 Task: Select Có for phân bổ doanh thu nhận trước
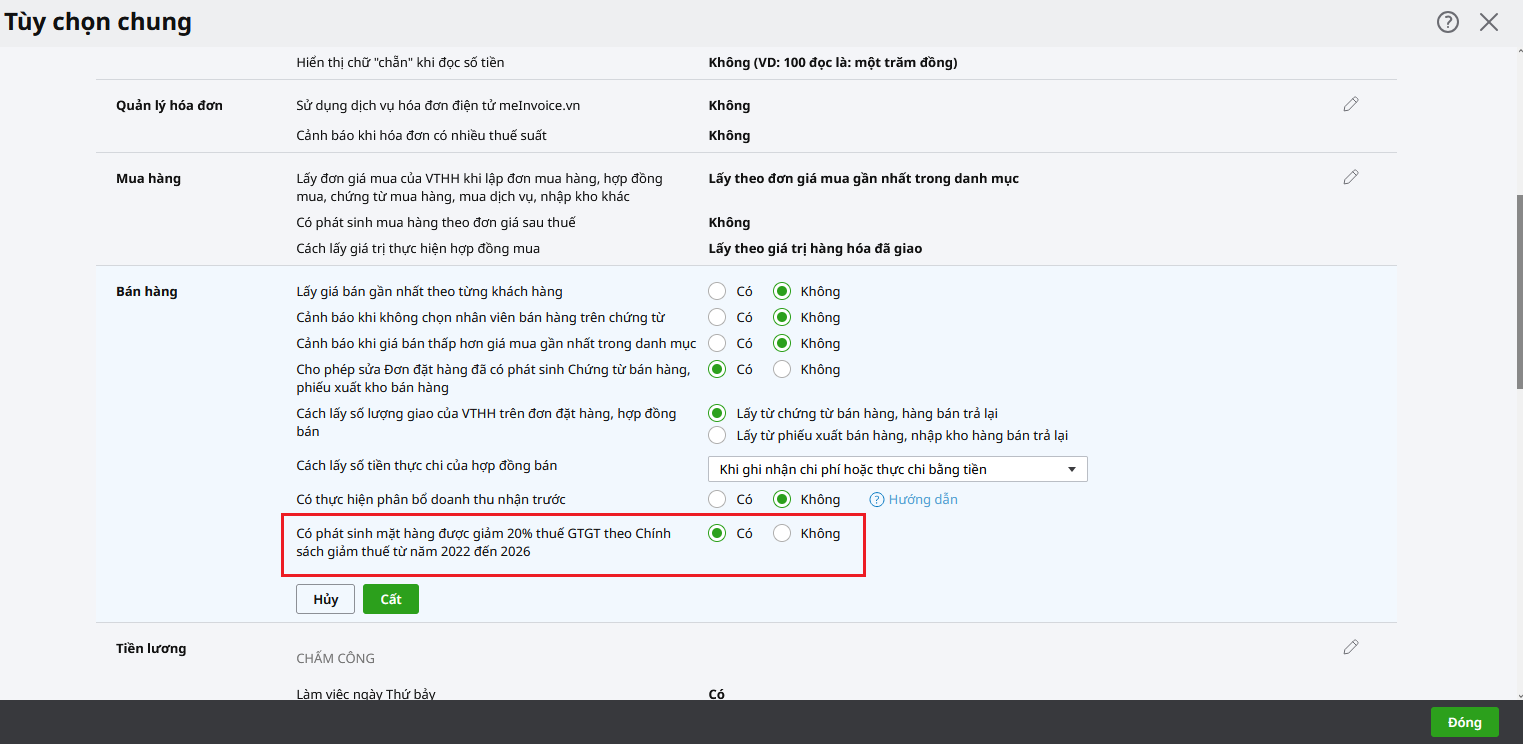click(x=717, y=500)
